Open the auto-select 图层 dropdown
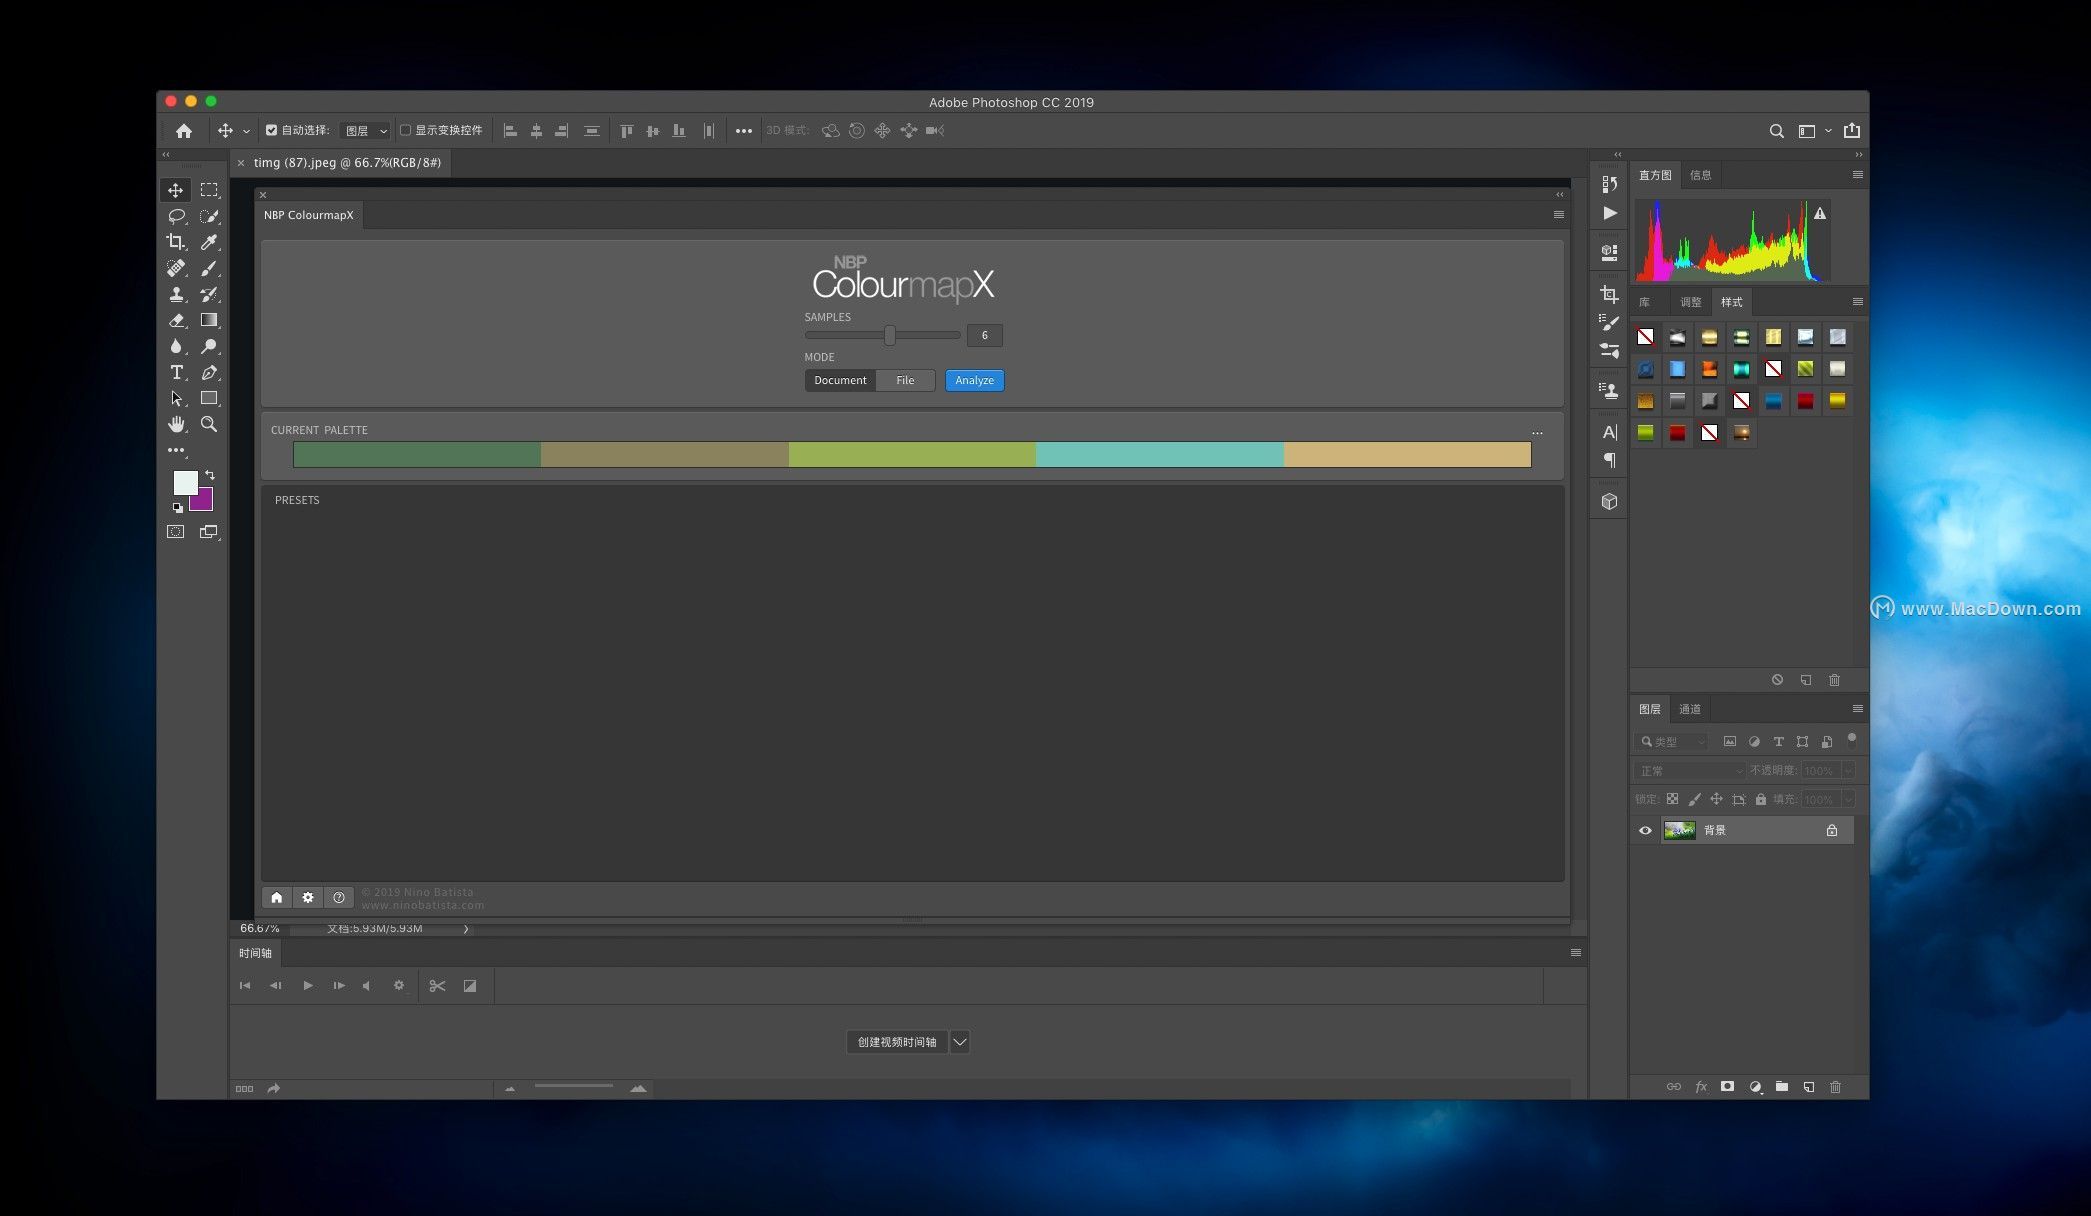Screen dimensions: 2091x1216 (x=366, y=131)
